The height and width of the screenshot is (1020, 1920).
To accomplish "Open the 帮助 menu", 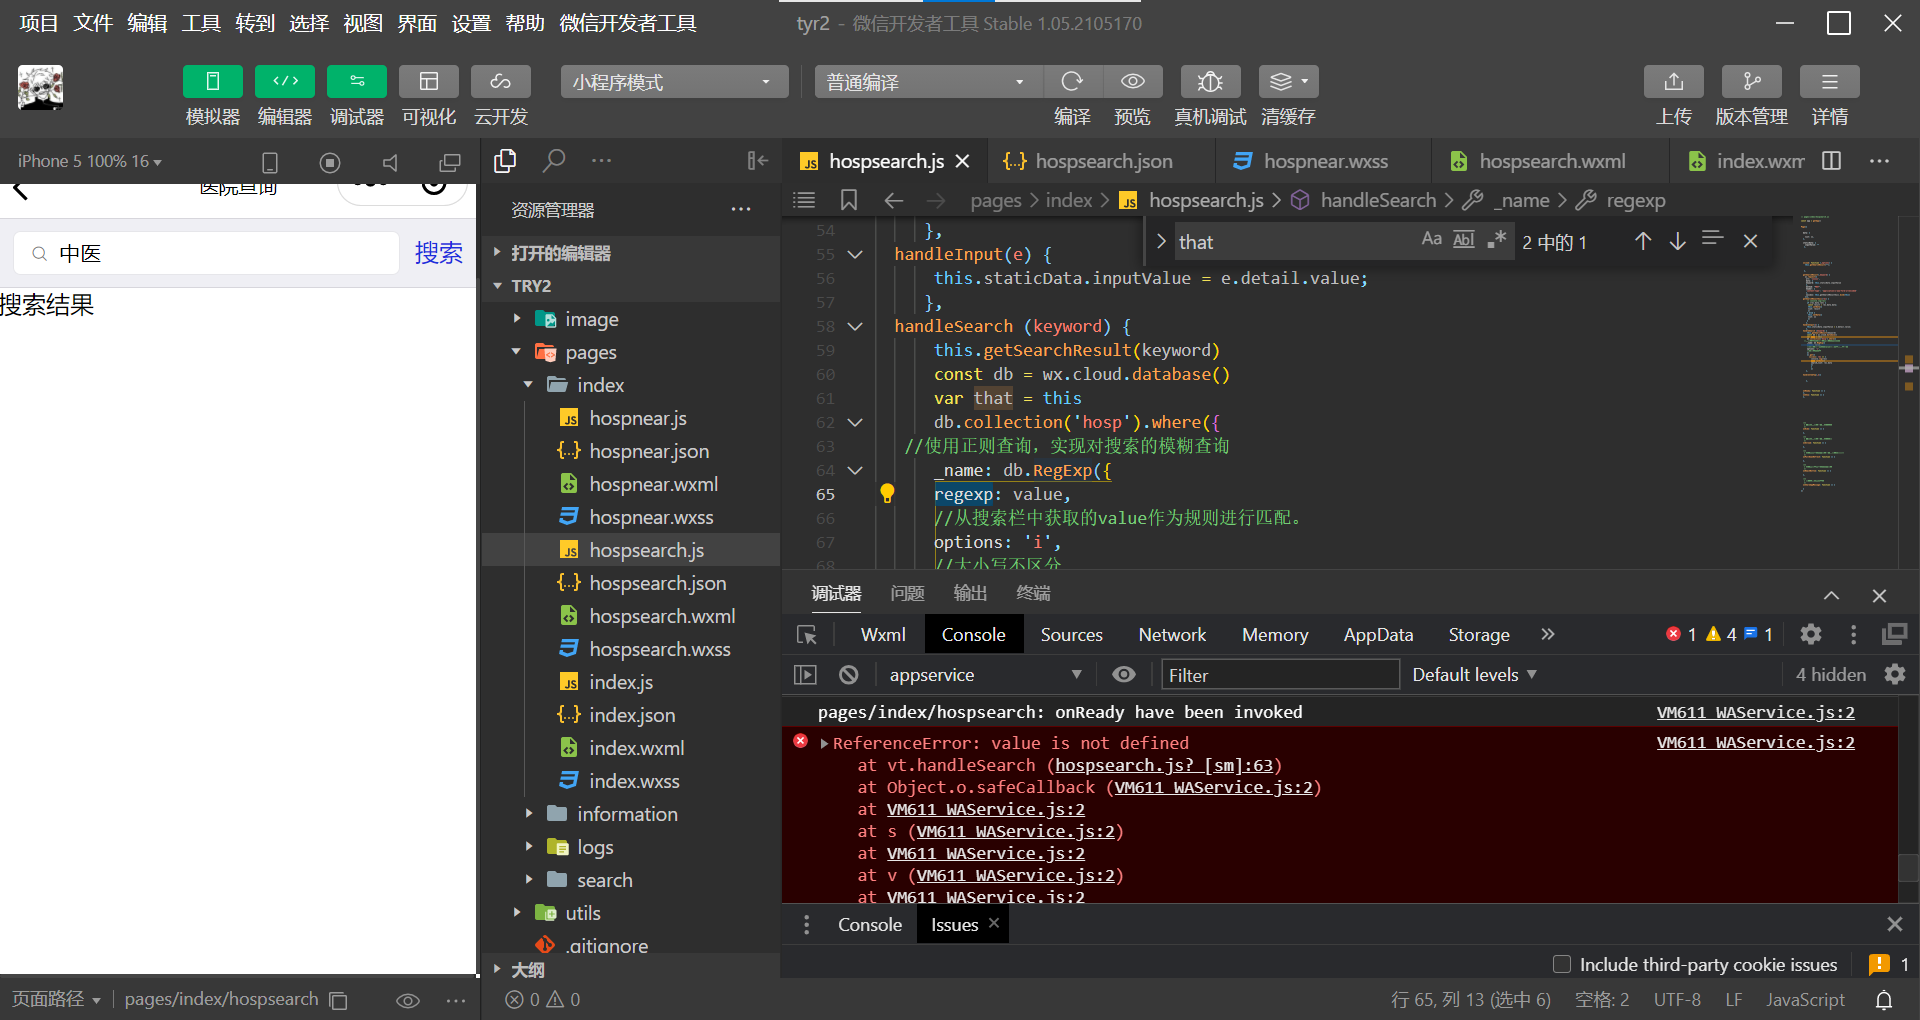I will (525, 23).
